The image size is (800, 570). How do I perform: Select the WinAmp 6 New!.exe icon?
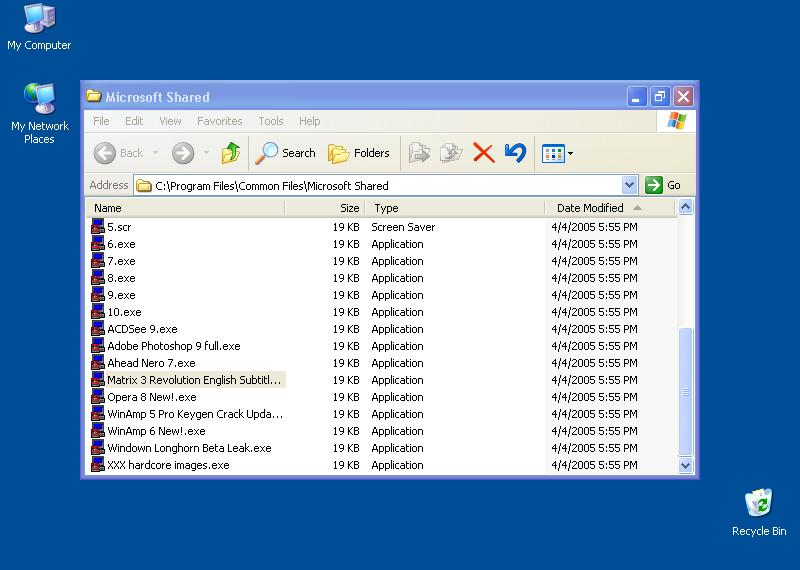click(98, 431)
